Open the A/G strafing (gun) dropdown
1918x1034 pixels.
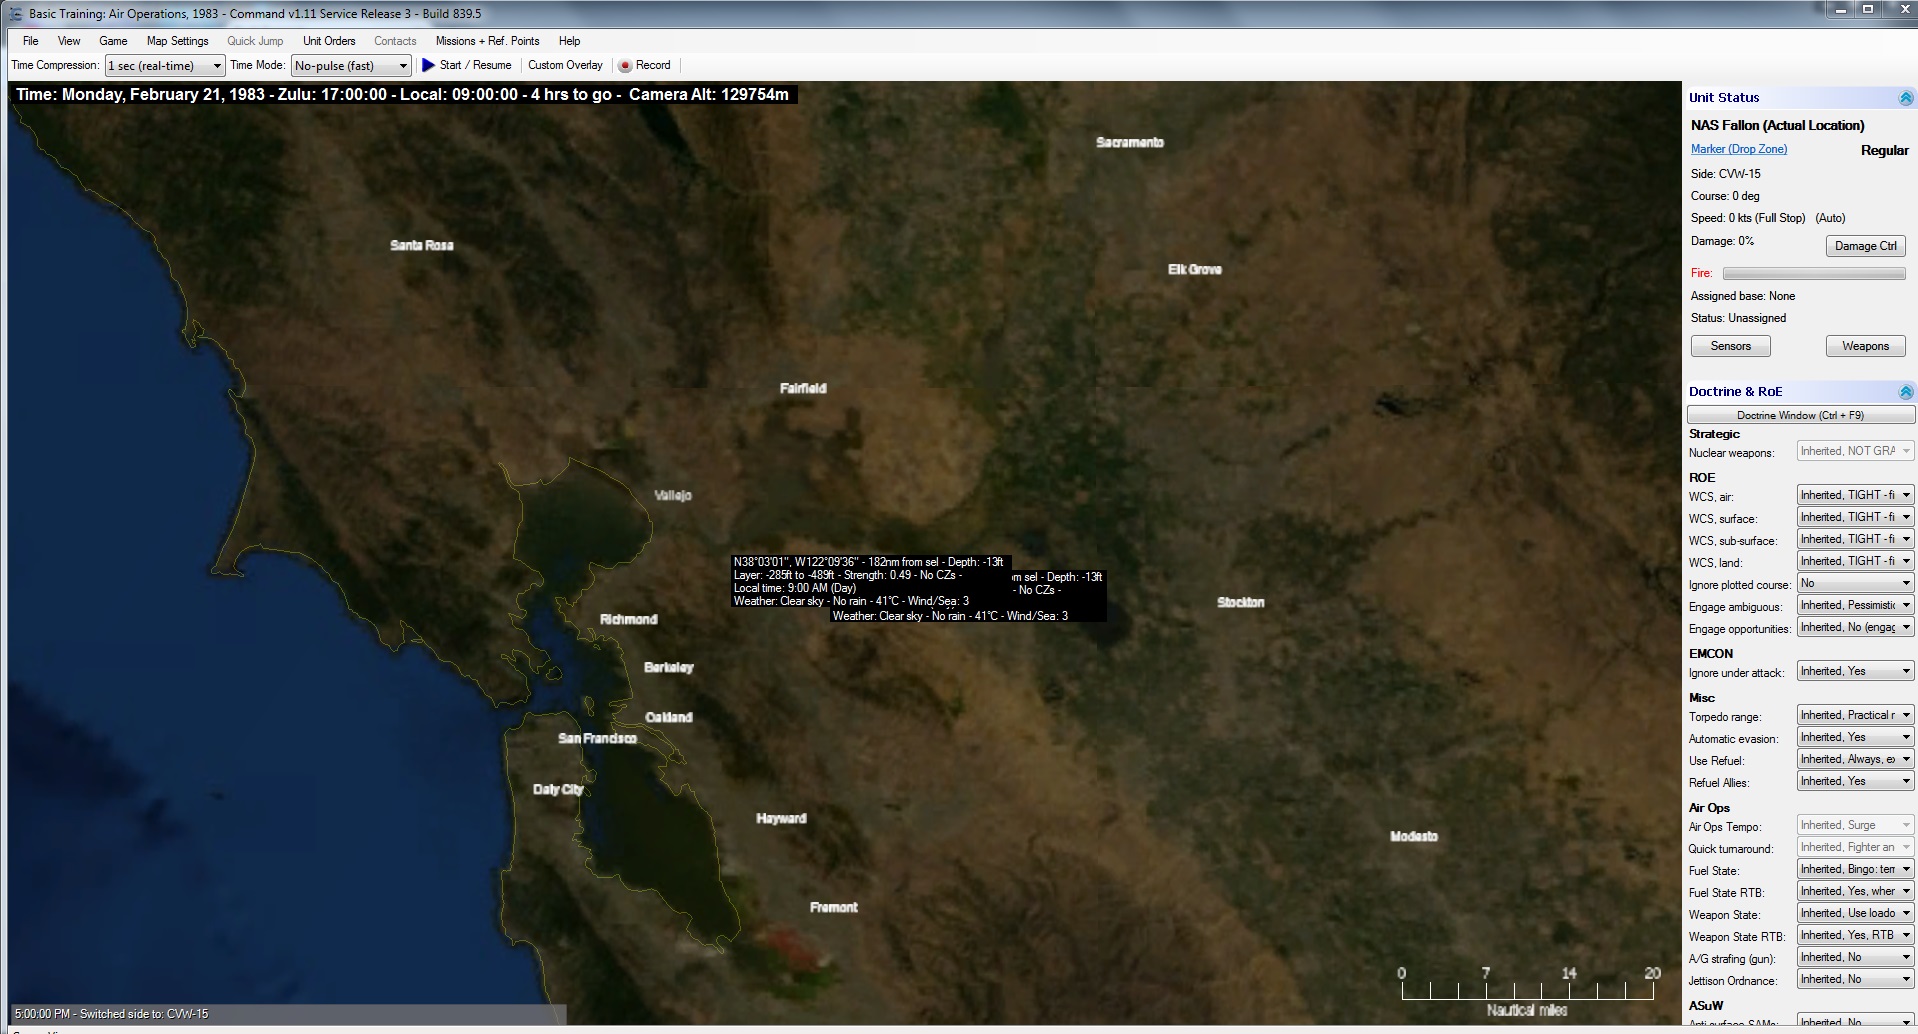click(x=1855, y=957)
